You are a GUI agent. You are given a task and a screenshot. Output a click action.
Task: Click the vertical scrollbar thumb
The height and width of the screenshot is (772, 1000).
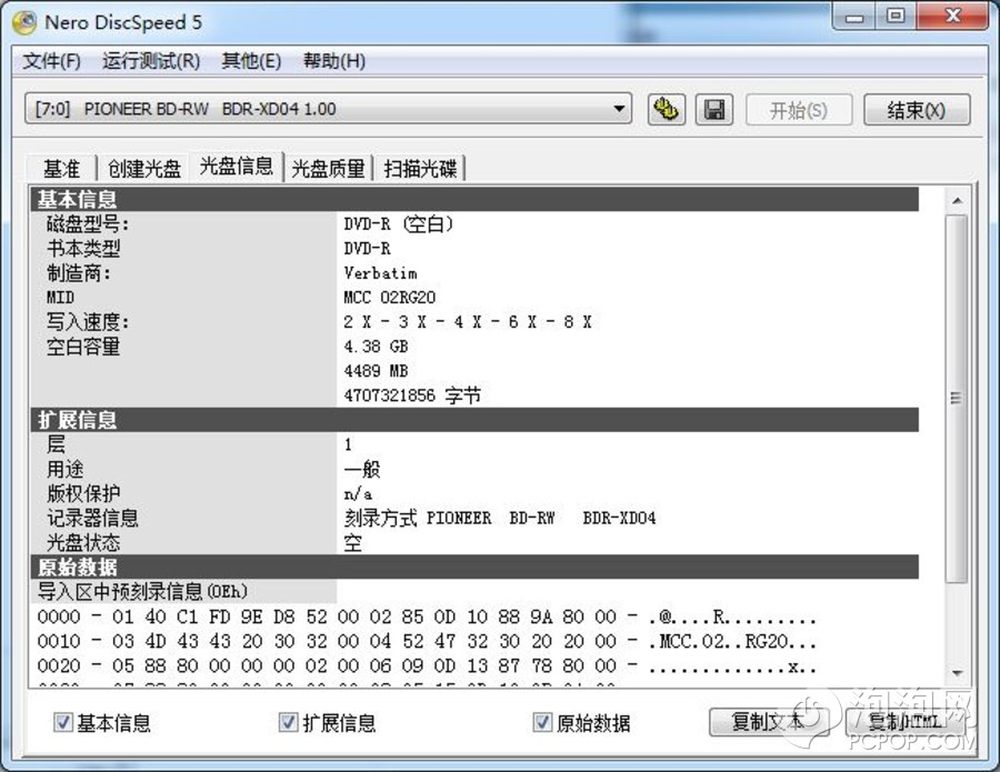coord(957,398)
